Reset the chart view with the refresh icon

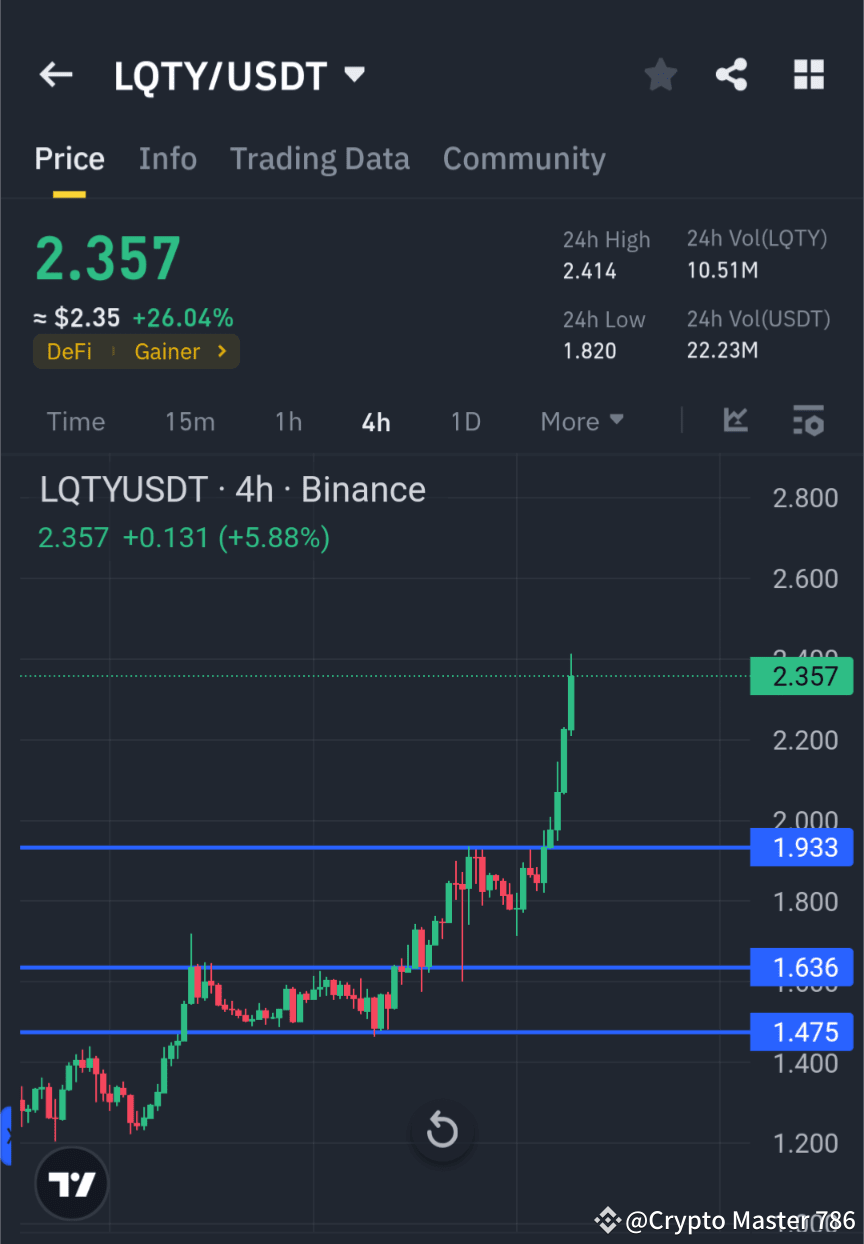[442, 1130]
